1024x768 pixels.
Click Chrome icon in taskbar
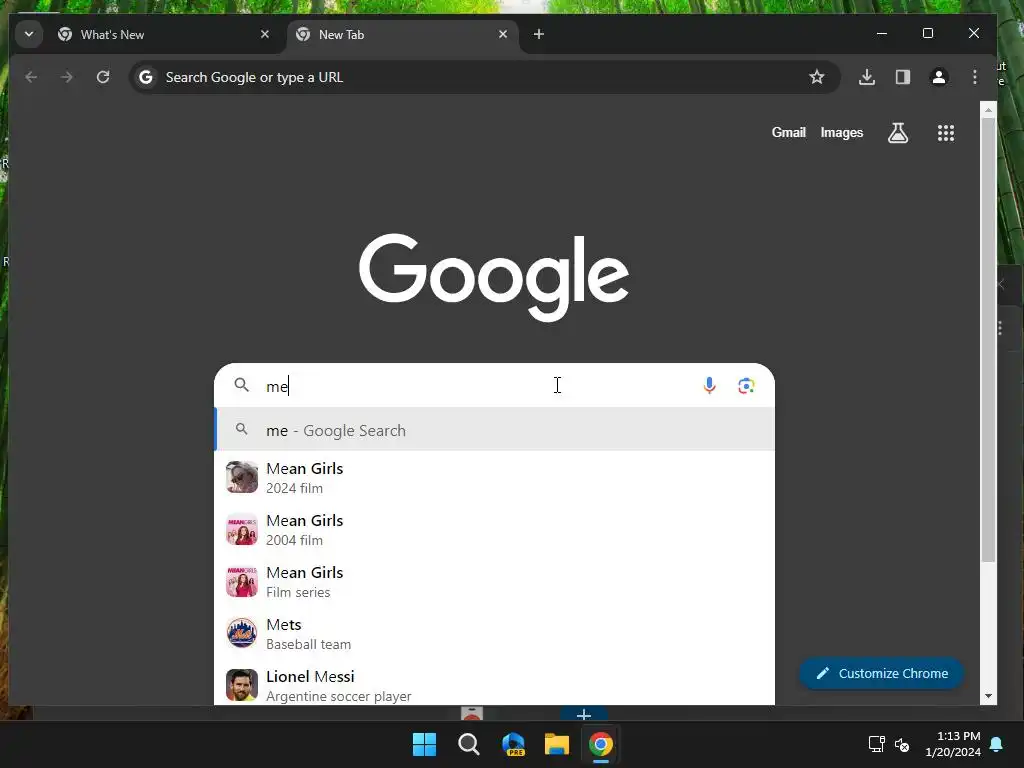pyautogui.click(x=601, y=744)
